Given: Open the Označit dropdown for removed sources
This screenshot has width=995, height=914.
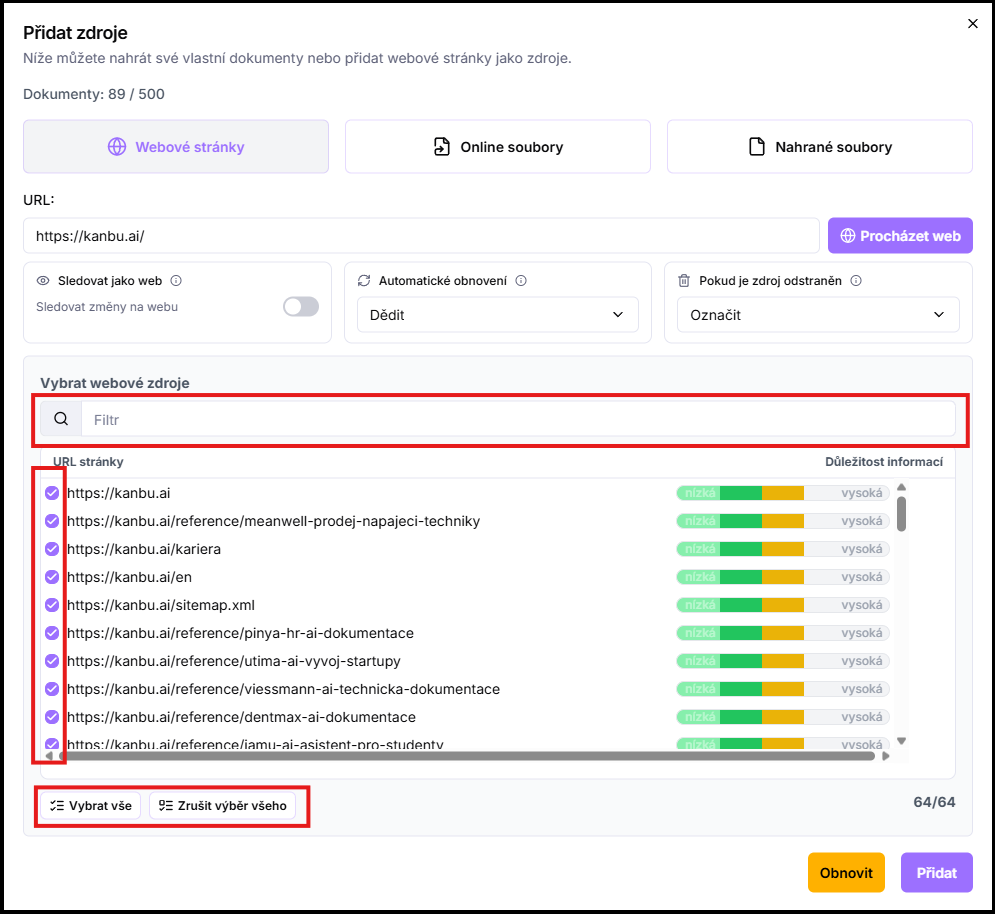Looking at the screenshot, I should [818, 315].
